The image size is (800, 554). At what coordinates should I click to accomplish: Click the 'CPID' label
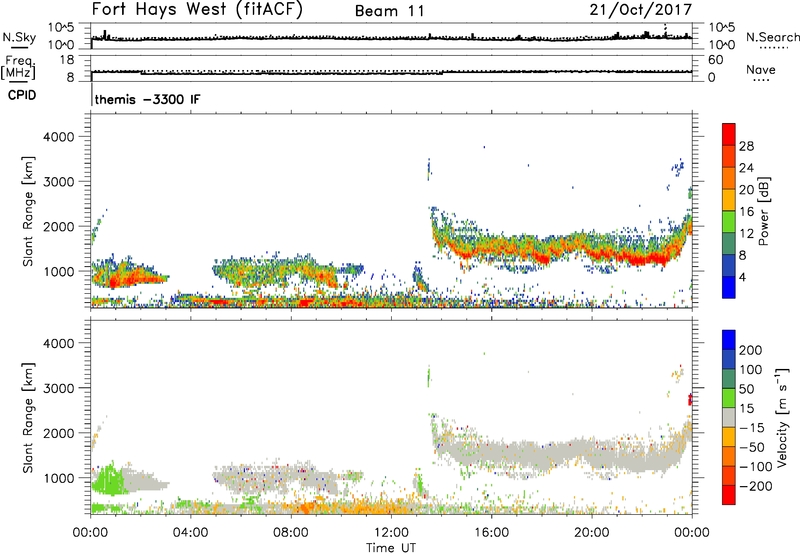point(22,95)
